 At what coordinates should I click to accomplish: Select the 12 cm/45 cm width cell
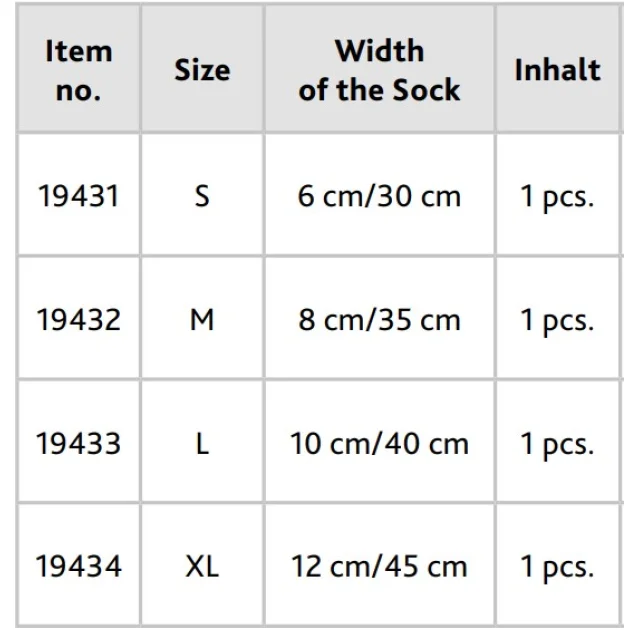pyautogui.click(x=379, y=566)
